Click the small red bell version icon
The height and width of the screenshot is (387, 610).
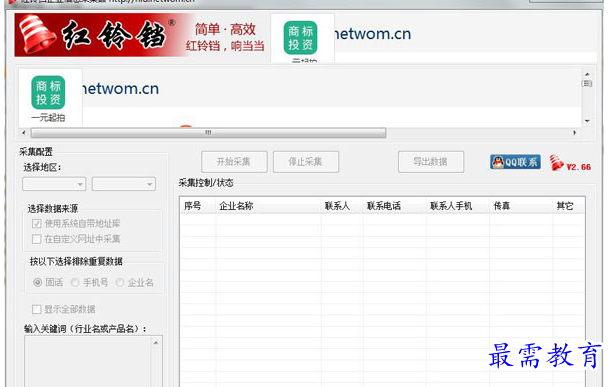click(x=556, y=162)
